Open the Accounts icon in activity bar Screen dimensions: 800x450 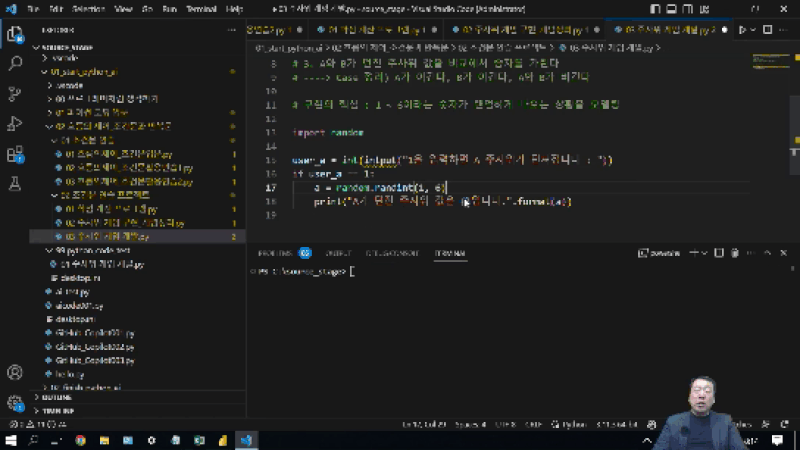(x=15, y=373)
